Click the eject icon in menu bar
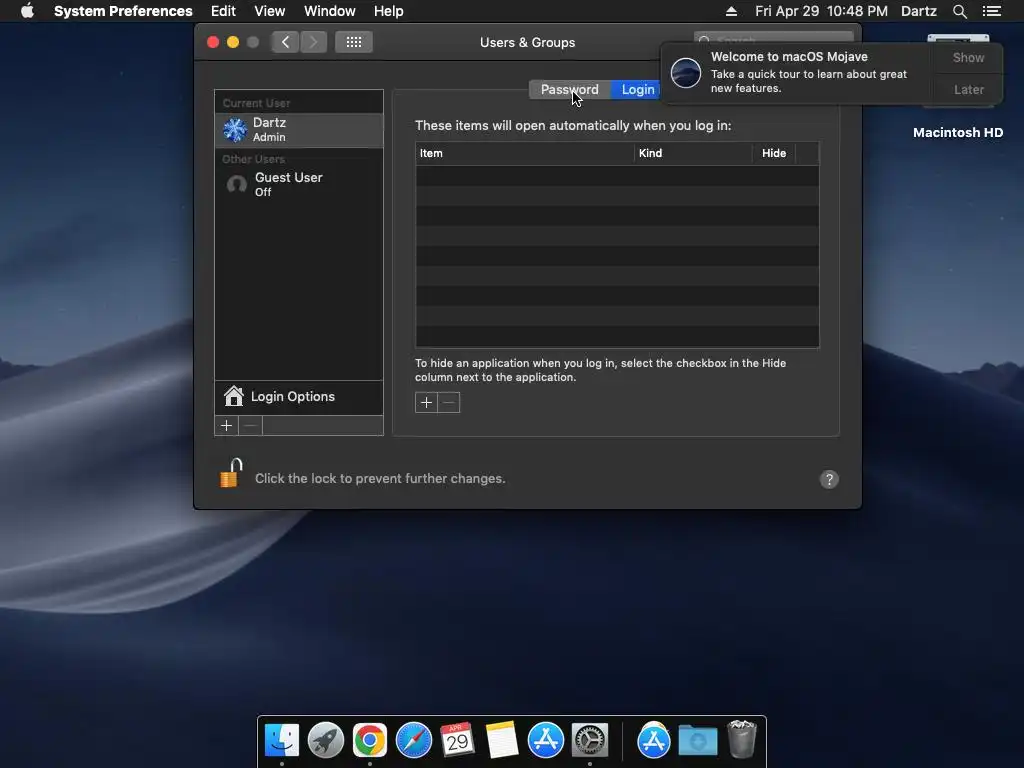 [731, 11]
